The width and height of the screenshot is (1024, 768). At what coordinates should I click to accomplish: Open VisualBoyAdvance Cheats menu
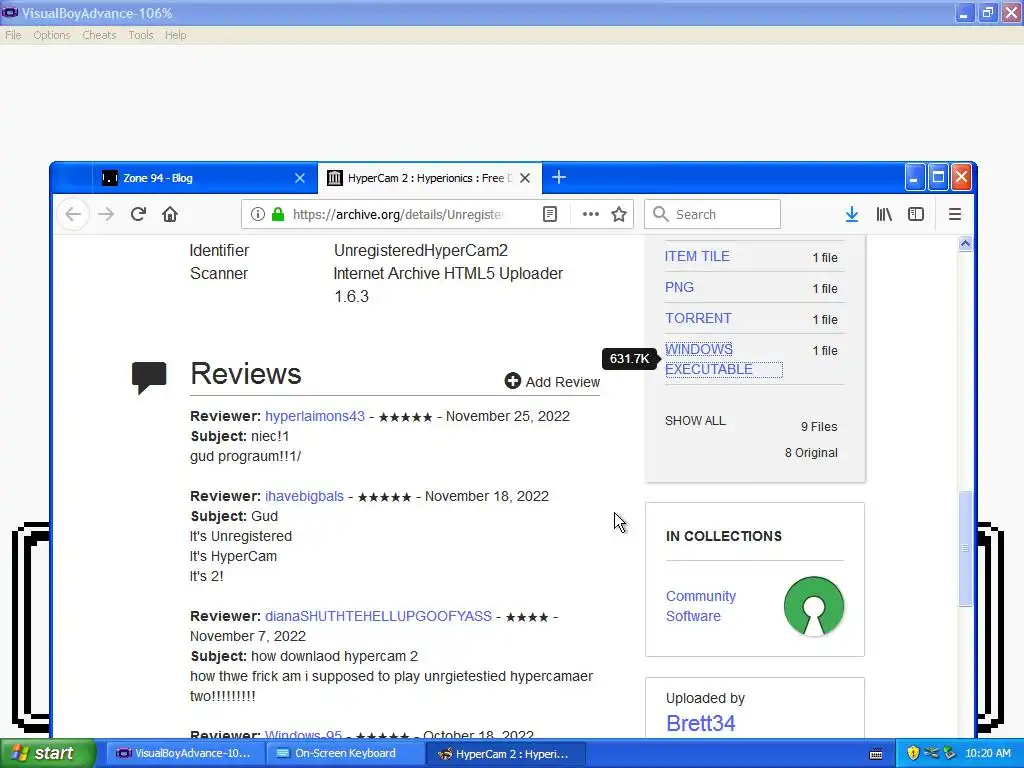99,35
